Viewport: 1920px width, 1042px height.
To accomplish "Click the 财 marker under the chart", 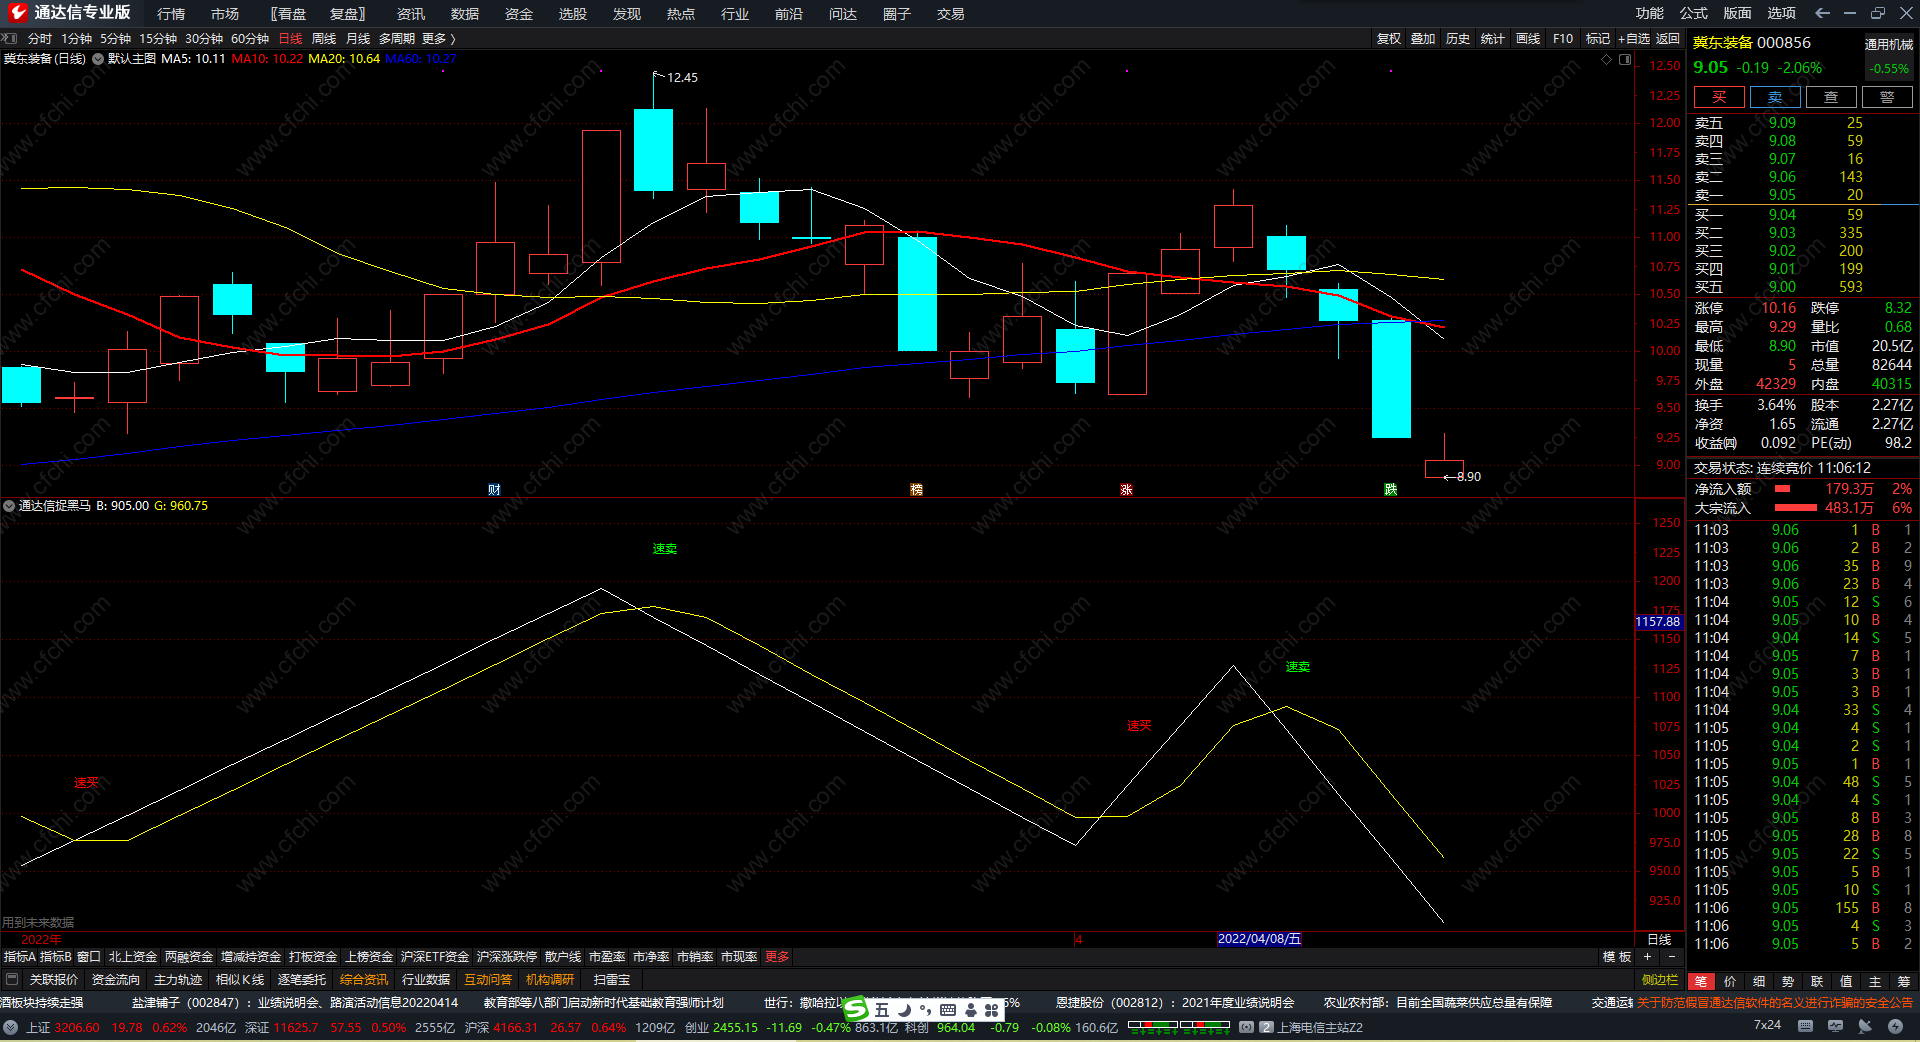I will point(494,490).
